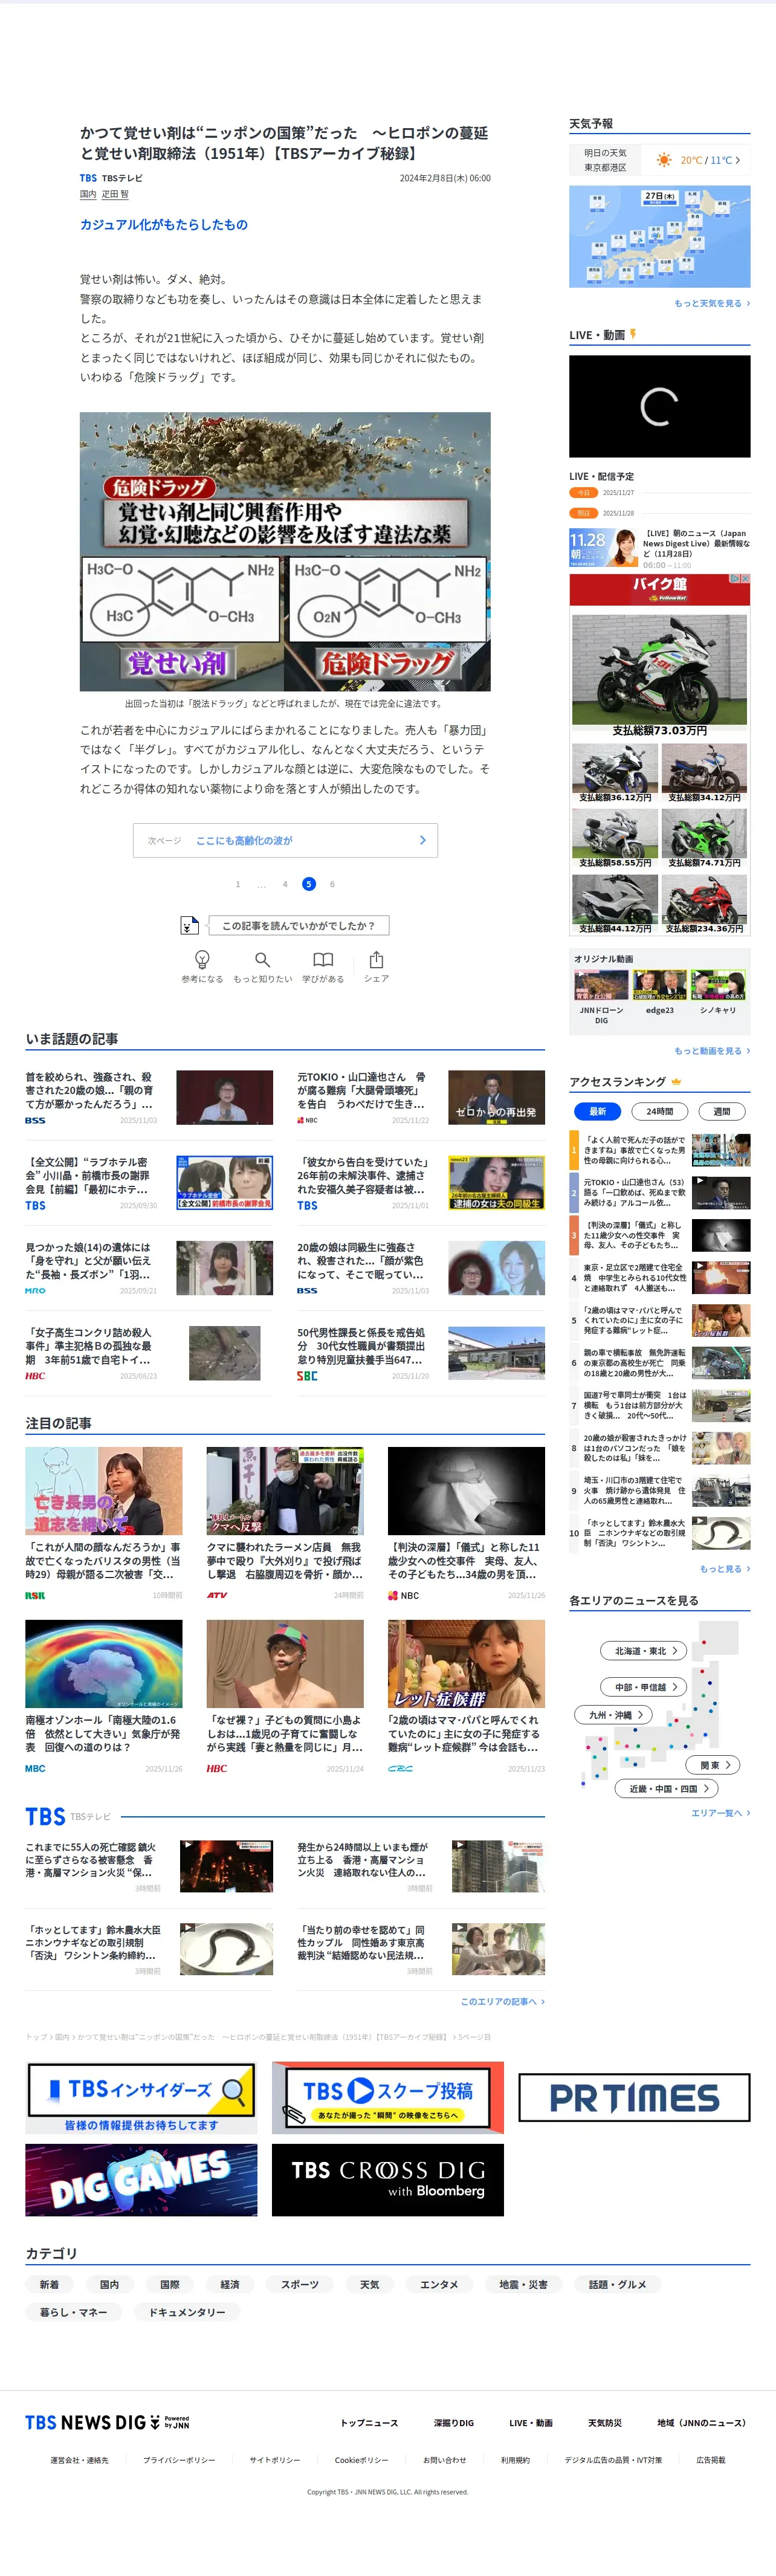Open the TBS NEWS DIG footer logo

click(107, 2422)
